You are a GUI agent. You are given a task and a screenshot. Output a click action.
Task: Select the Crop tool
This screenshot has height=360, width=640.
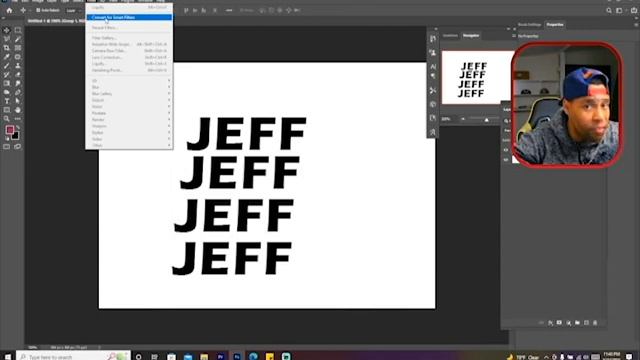click(7, 48)
